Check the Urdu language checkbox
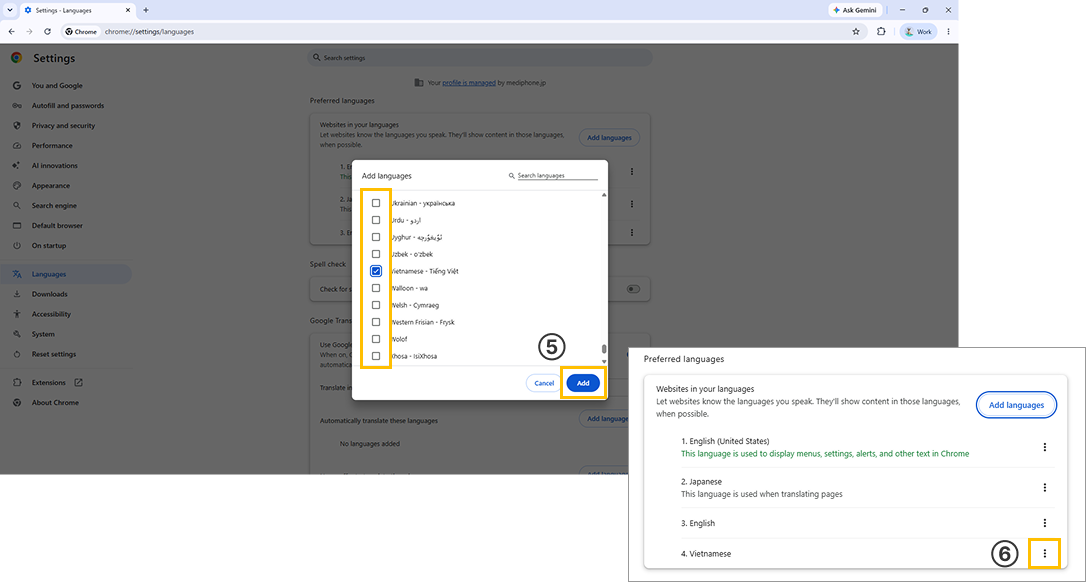The height and width of the screenshot is (582, 1086). pos(376,220)
